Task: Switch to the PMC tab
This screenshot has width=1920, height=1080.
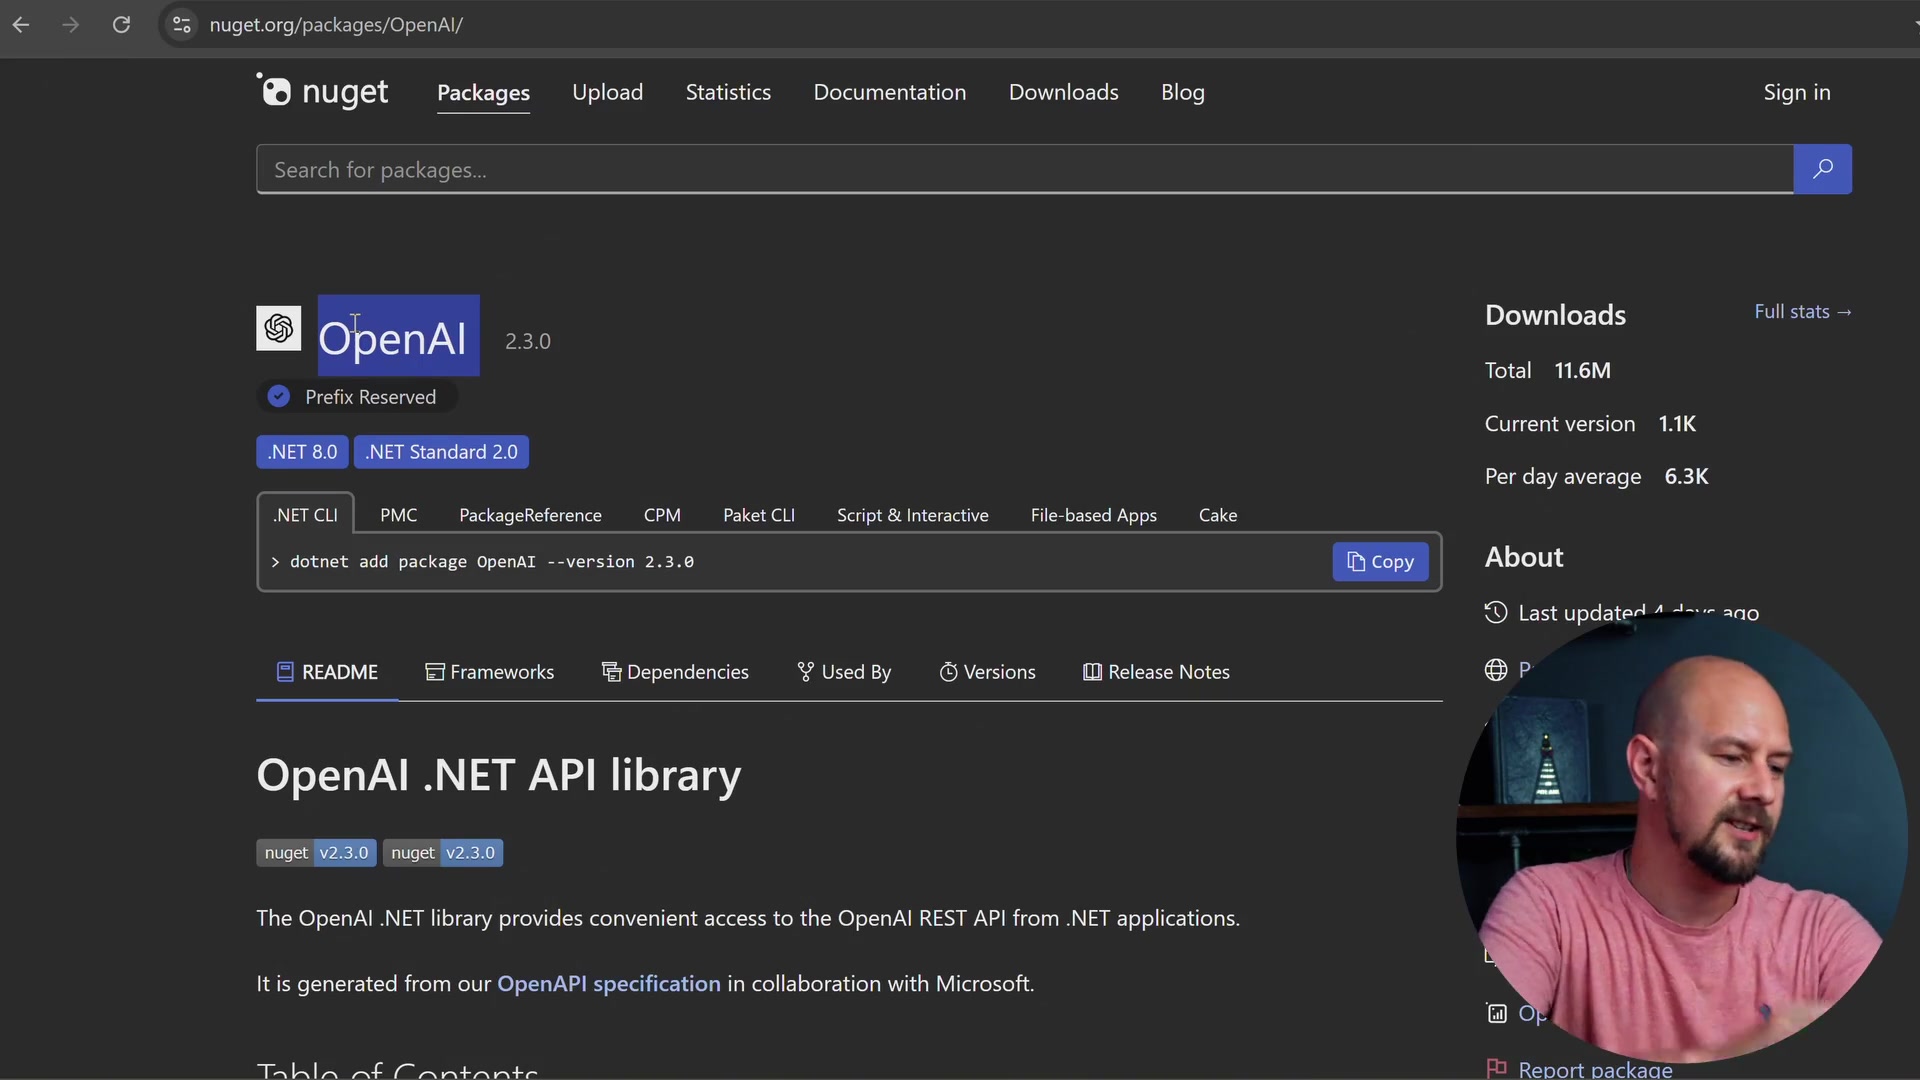Action: pos(398,515)
